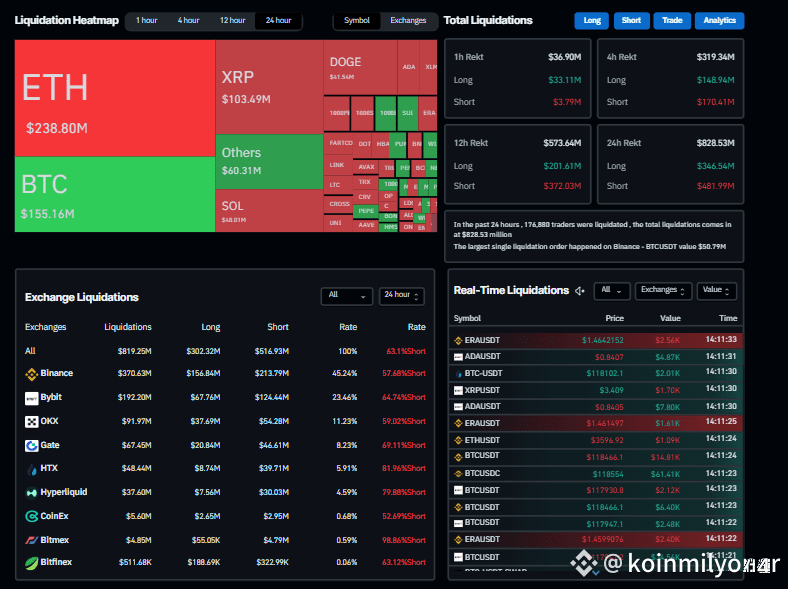Open the Analytics button
This screenshot has height=589, width=788.
point(720,21)
